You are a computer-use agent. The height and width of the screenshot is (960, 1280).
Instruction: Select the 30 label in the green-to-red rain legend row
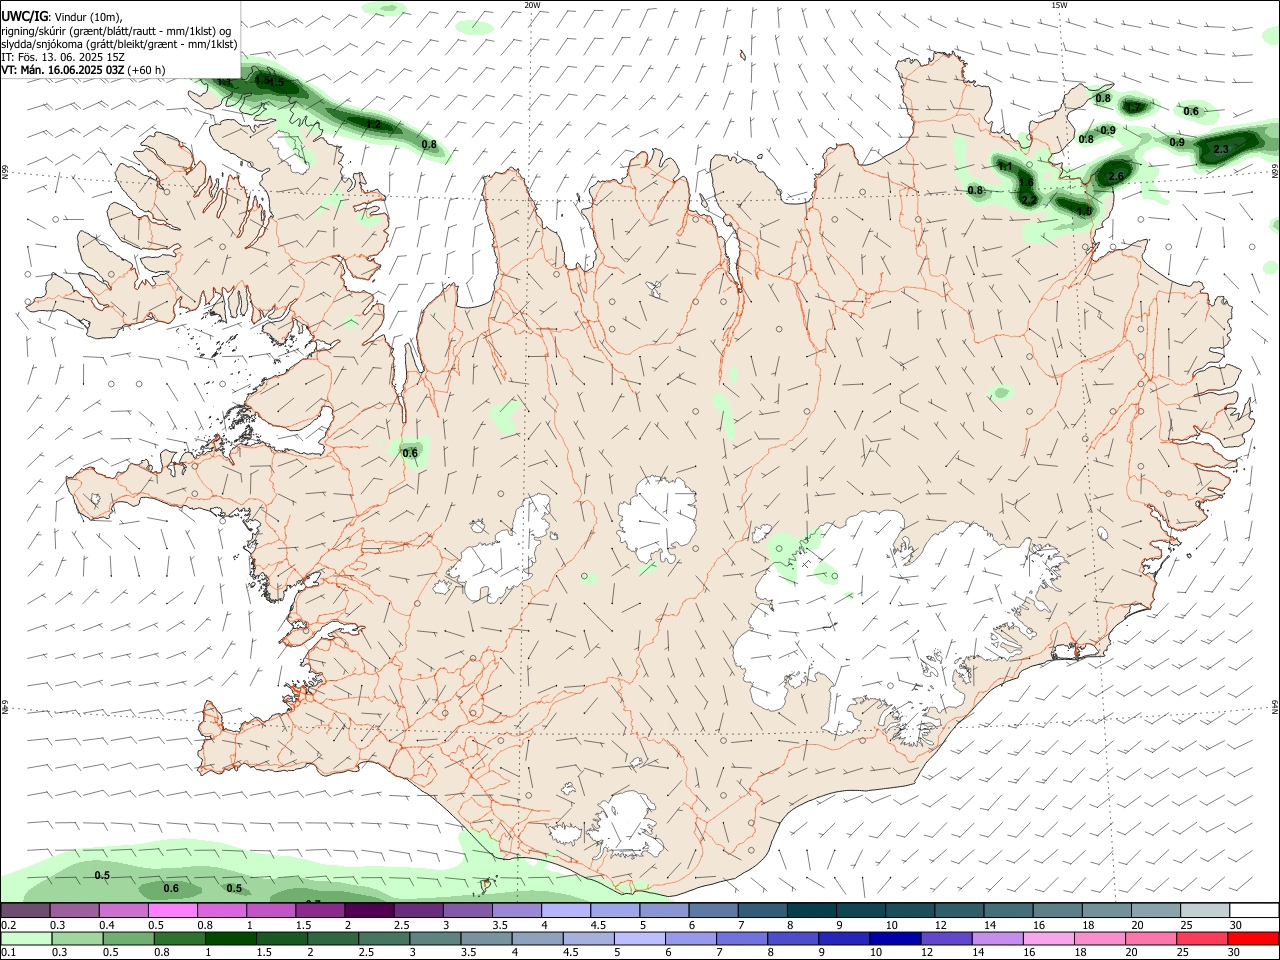1236,952
